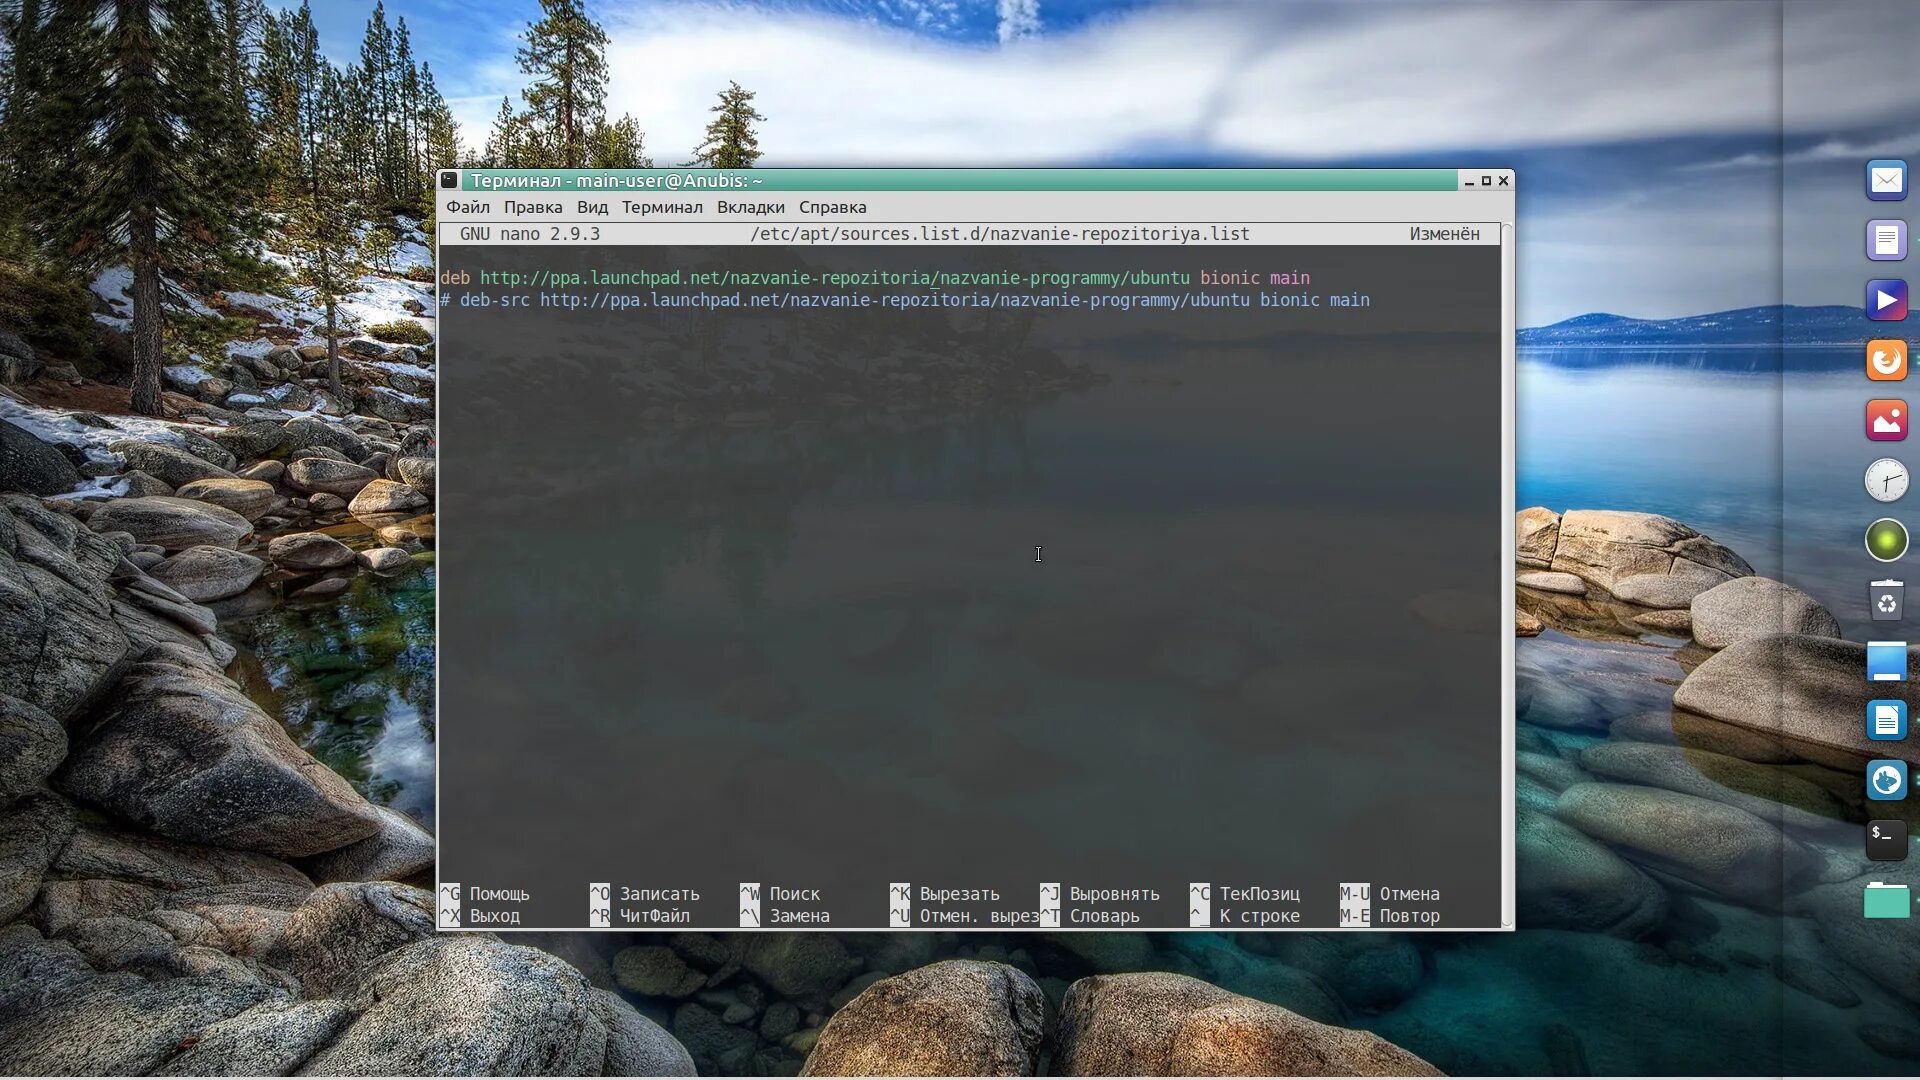
Task: Open the Вид menu
Action: [592, 207]
